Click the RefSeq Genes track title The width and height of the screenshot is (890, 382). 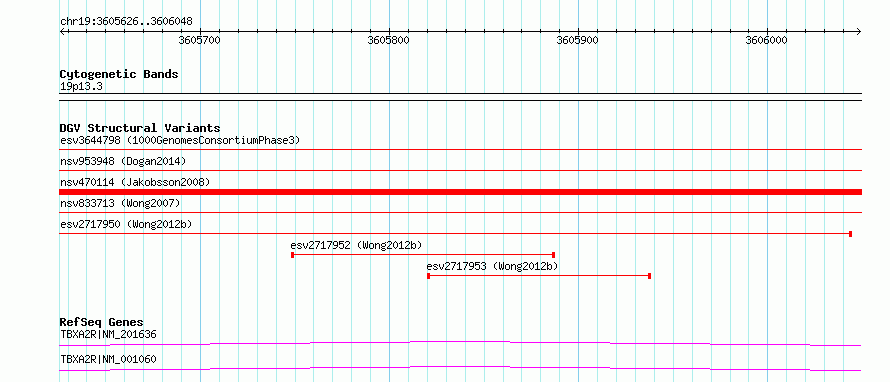(x=102, y=322)
